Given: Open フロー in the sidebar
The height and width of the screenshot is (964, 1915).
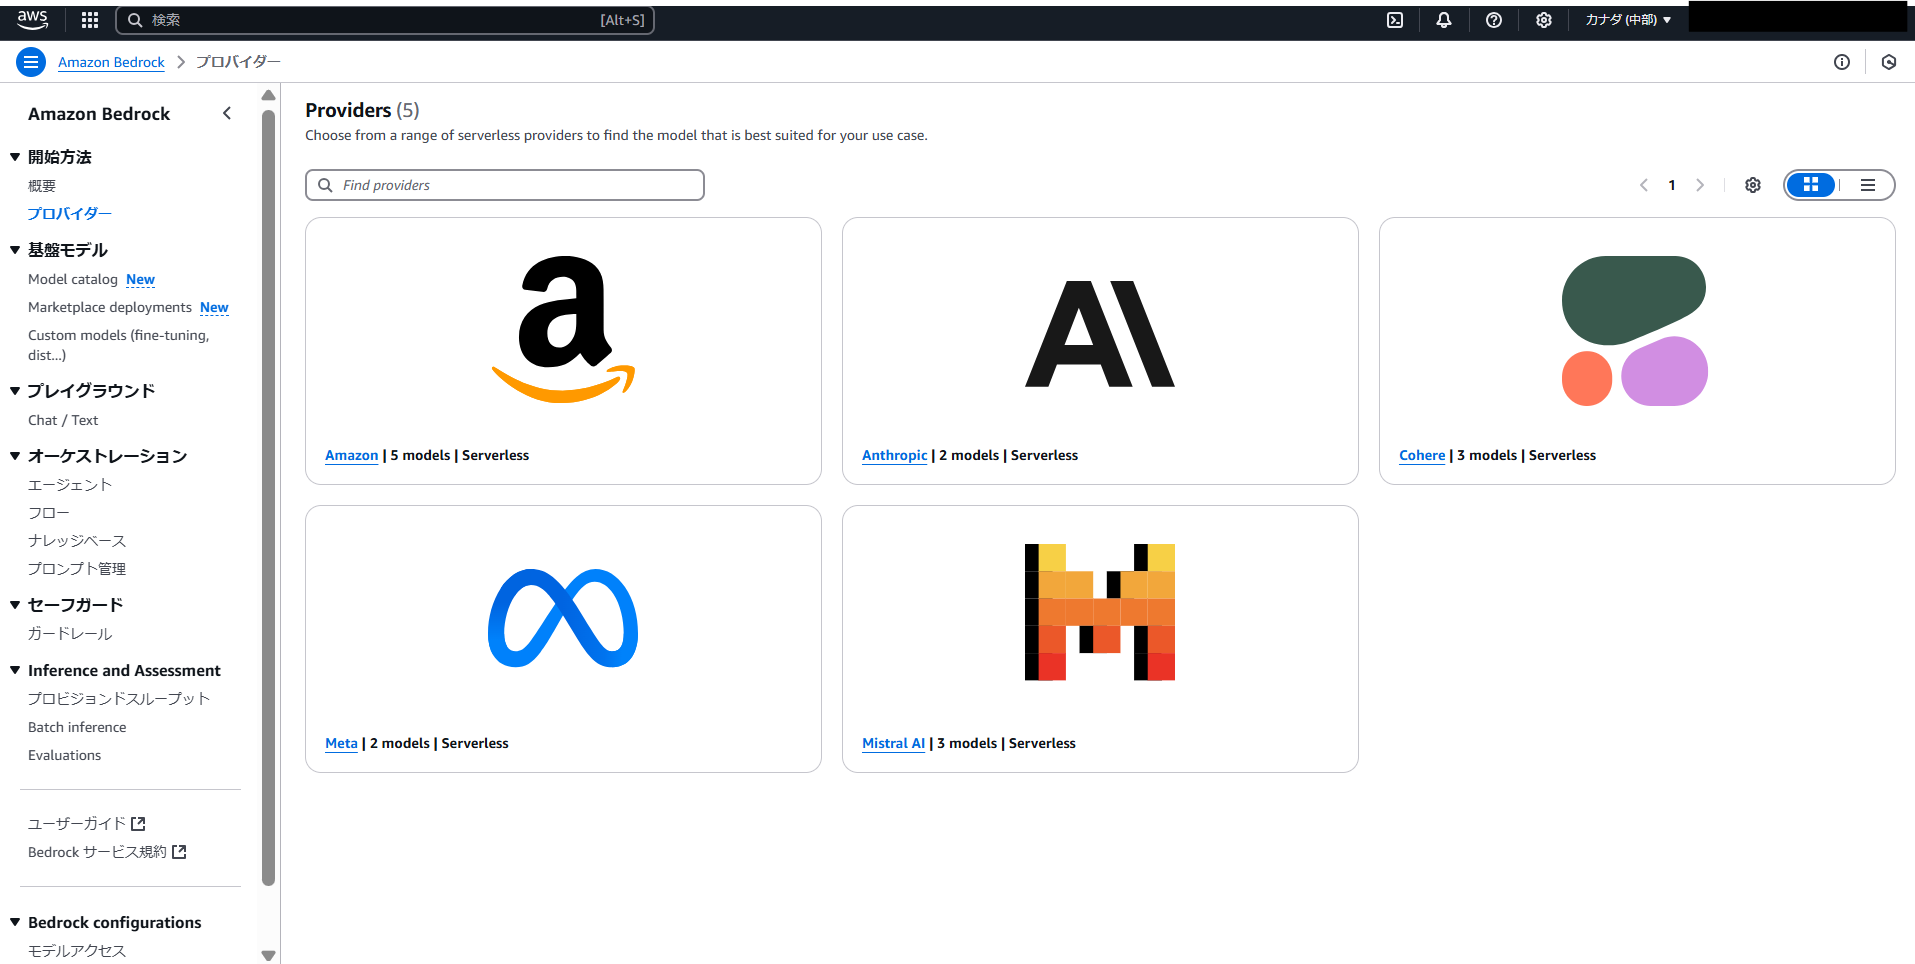Looking at the screenshot, I should [x=49, y=513].
